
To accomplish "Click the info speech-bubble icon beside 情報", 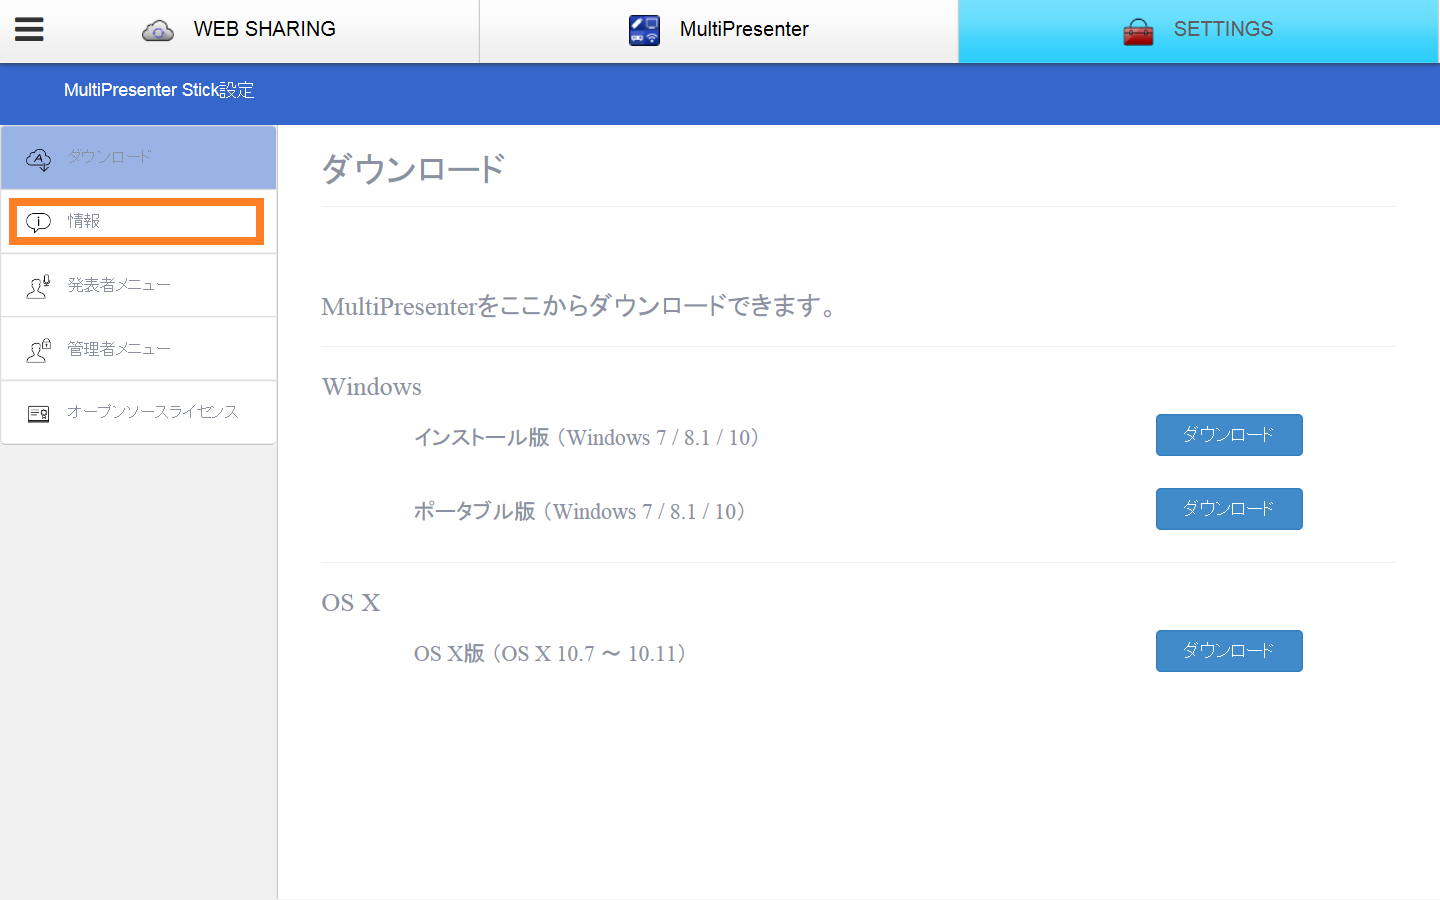I will coord(38,221).
